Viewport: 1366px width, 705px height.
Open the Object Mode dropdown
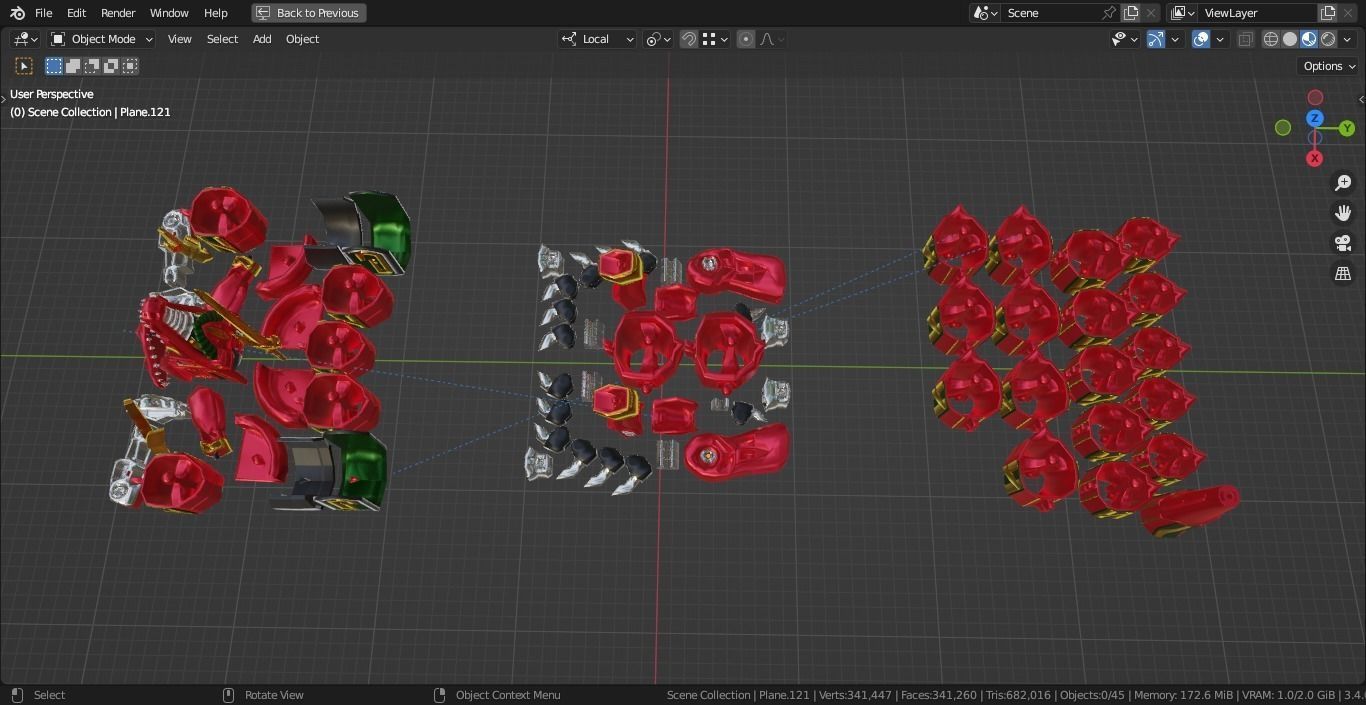[101, 39]
